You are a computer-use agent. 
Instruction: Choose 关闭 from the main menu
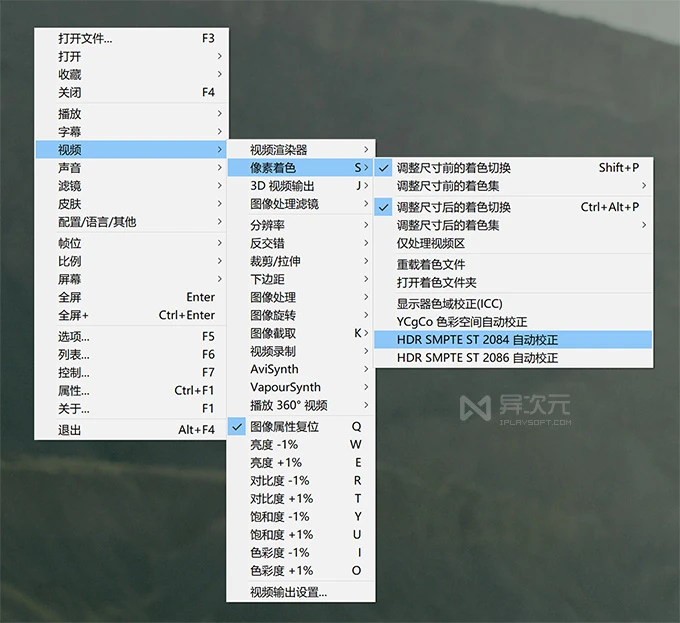tap(131, 92)
